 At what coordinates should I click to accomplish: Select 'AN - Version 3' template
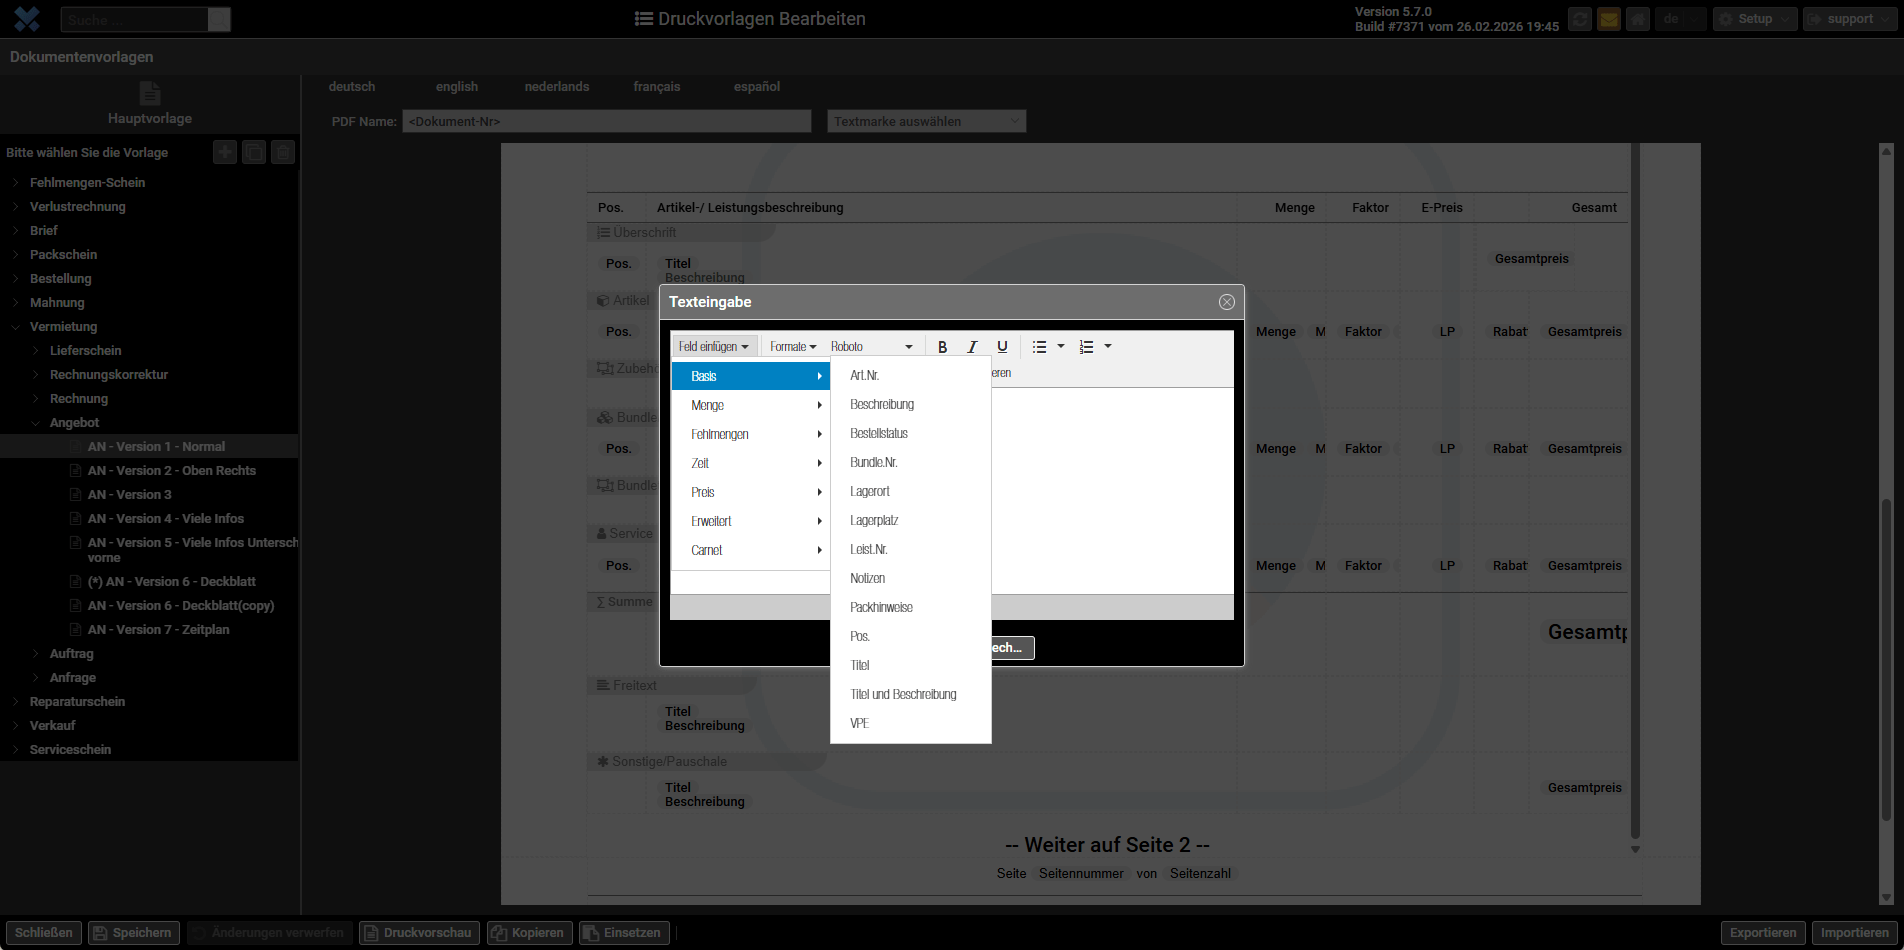pos(129,494)
